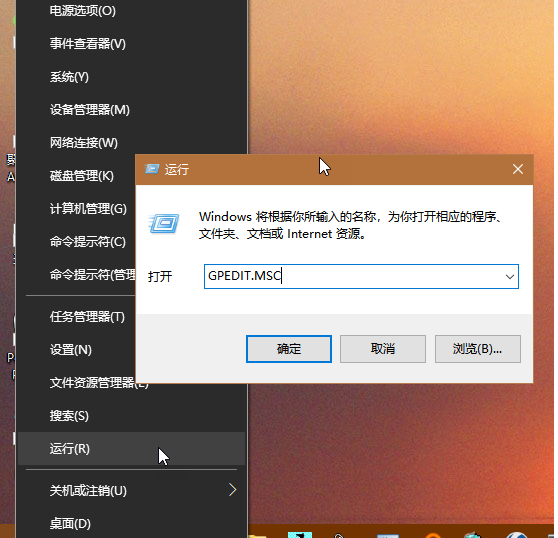
Task: Open the 关机或注销(U) submenu arrow
Action: pyautogui.click(x=232, y=490)
